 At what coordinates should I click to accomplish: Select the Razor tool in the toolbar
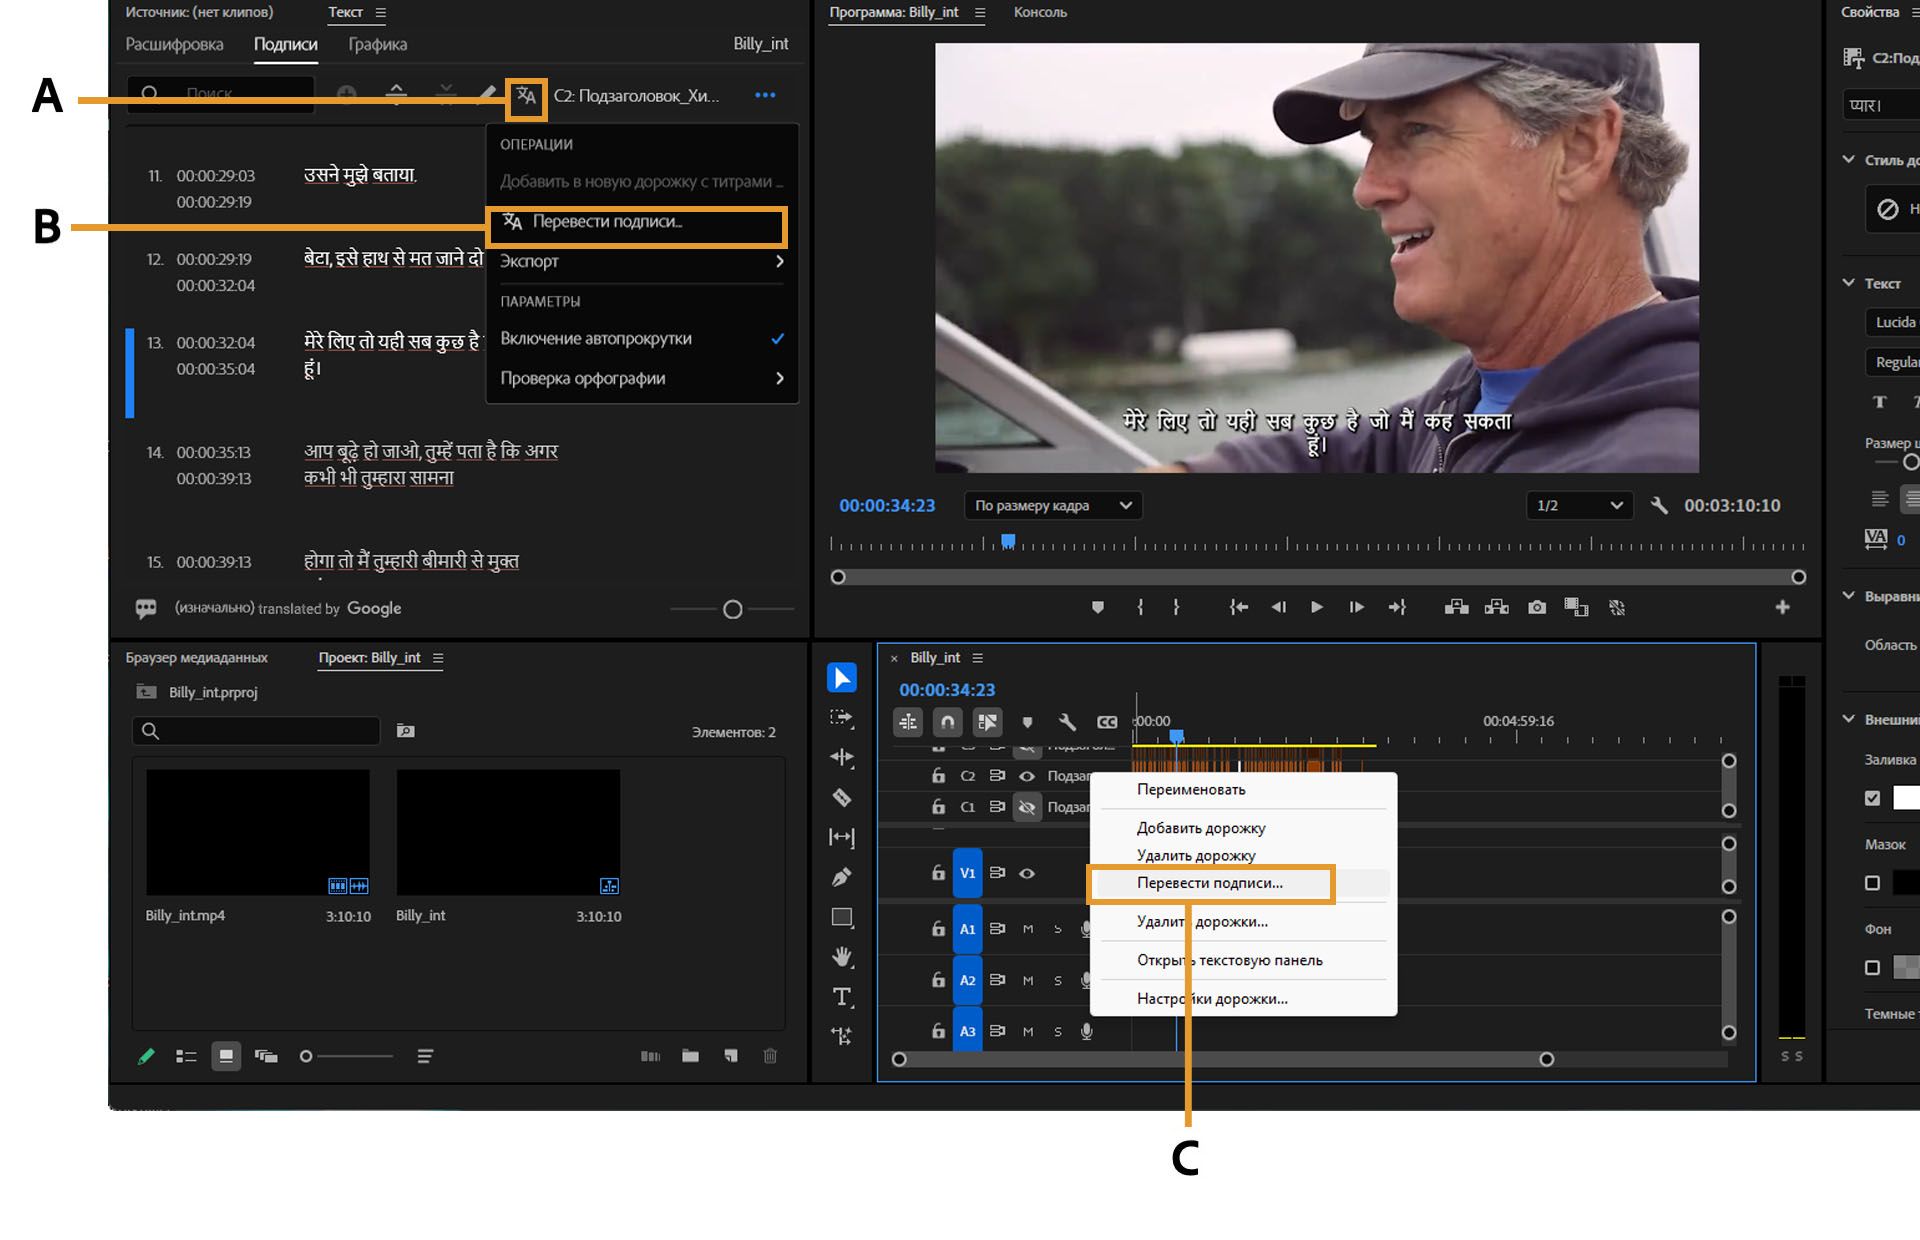pos(842,797)
